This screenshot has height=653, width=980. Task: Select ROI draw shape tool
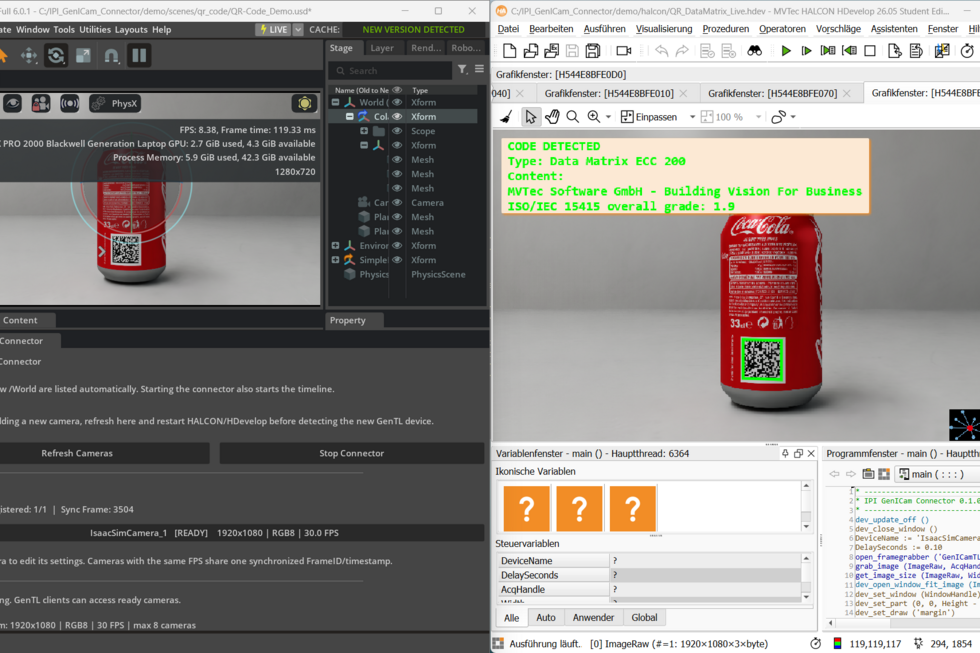pyautogui.click(x=778, y=117)
